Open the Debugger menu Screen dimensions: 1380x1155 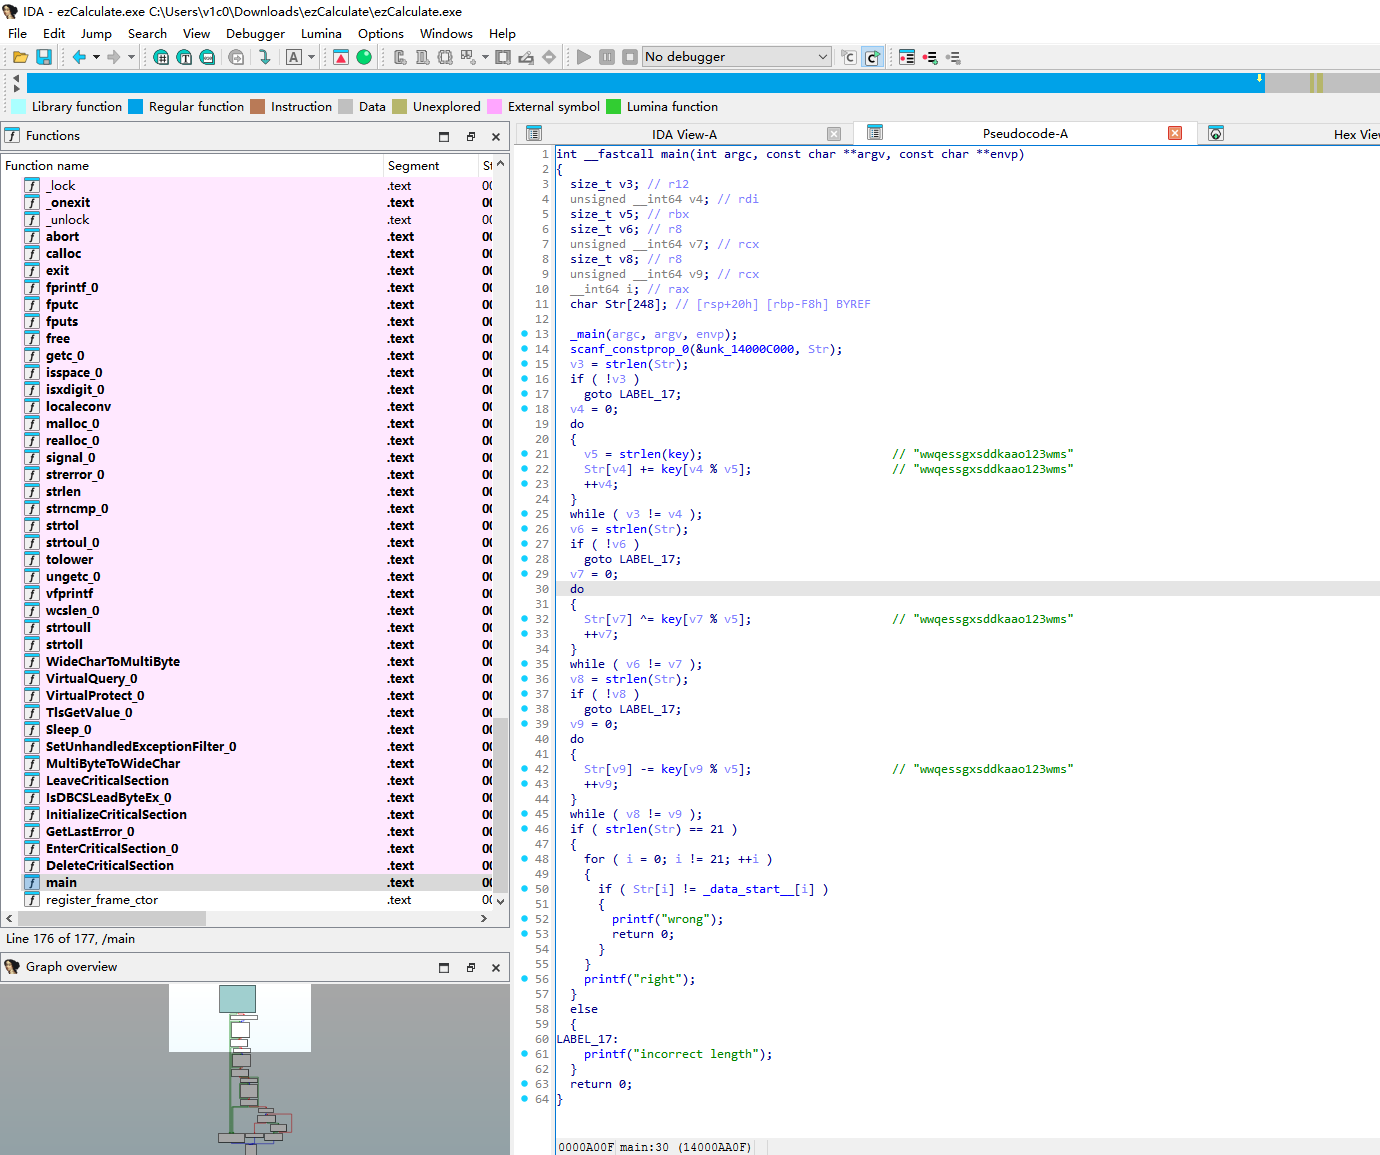[255, 33]
